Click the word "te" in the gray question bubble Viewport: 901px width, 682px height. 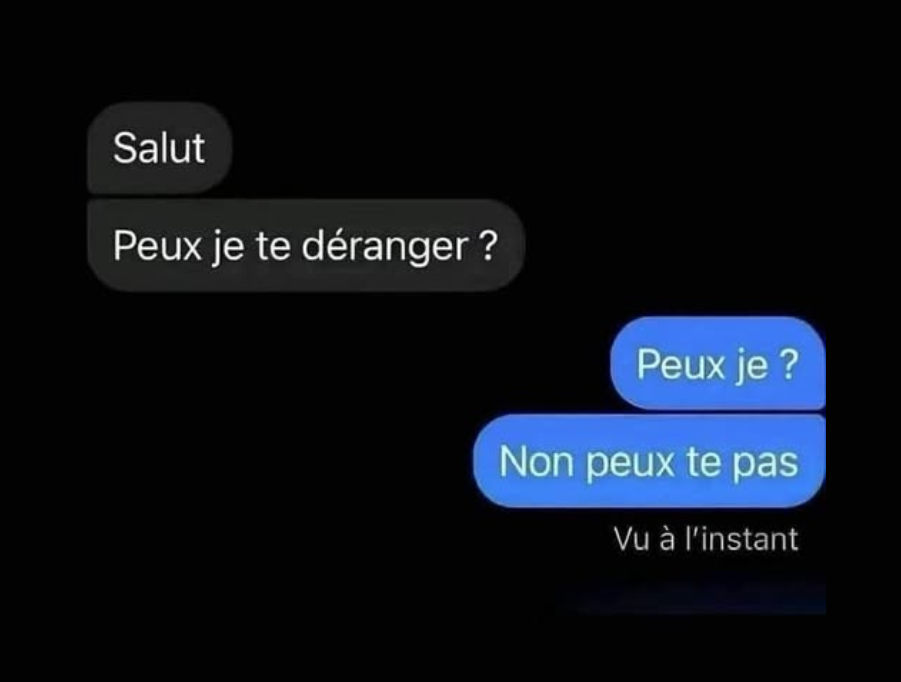(x=273, y=246)
